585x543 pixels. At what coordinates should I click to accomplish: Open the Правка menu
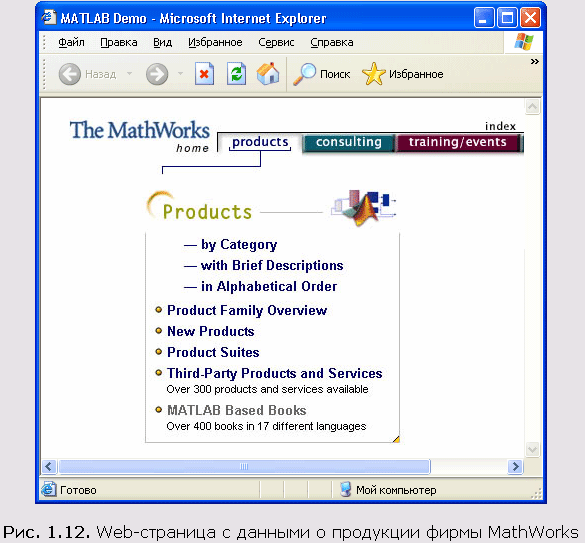point(119,43)
